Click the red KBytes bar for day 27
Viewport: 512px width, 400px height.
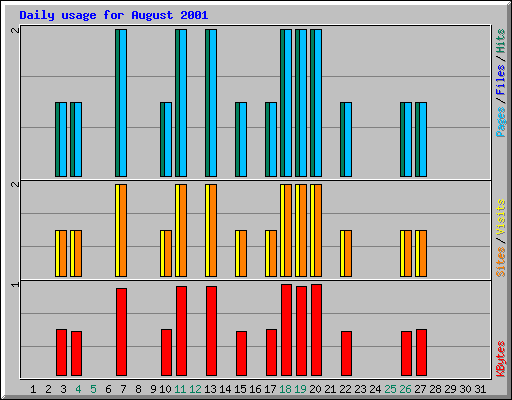(421, 353)
